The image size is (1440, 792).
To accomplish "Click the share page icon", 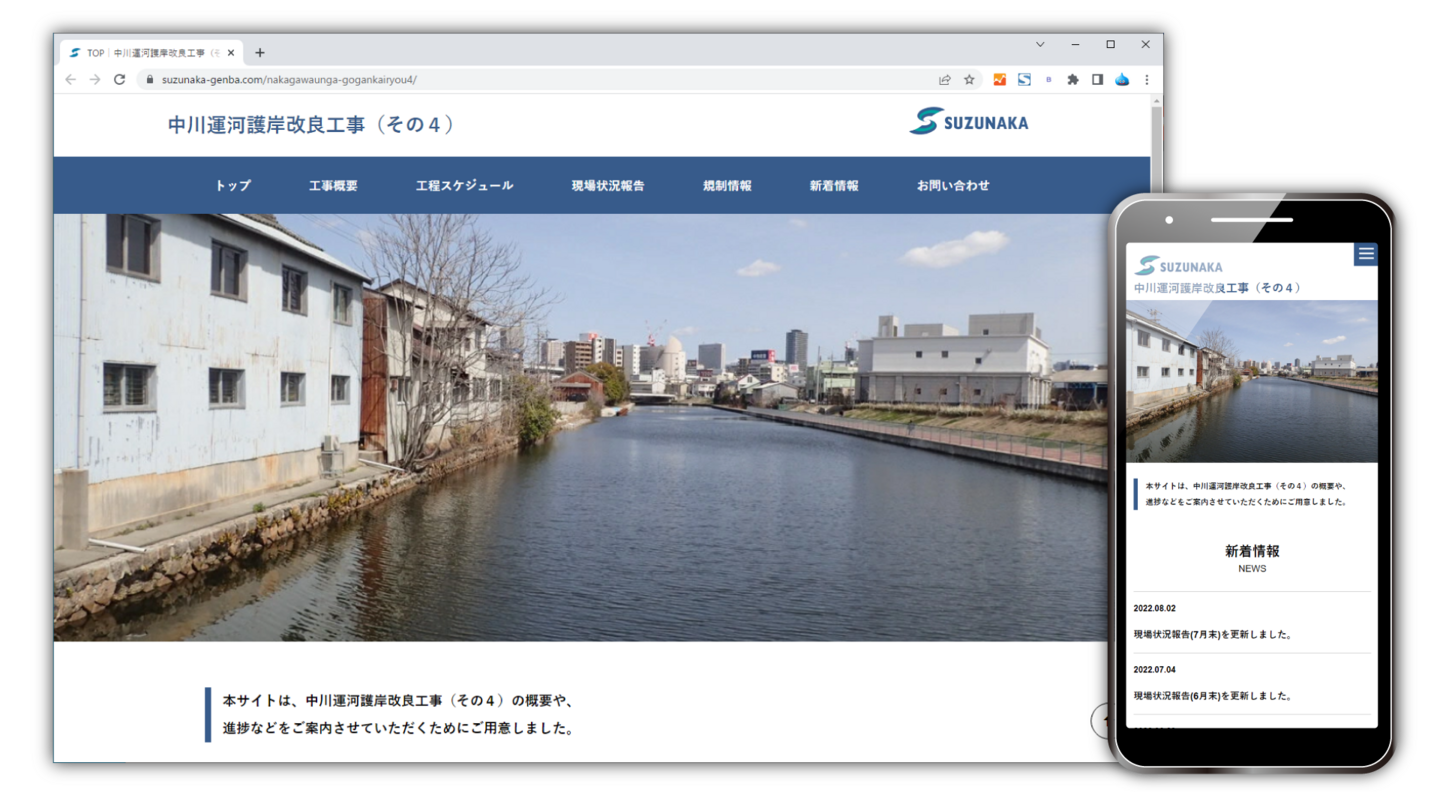I will (x=945, y=79).
